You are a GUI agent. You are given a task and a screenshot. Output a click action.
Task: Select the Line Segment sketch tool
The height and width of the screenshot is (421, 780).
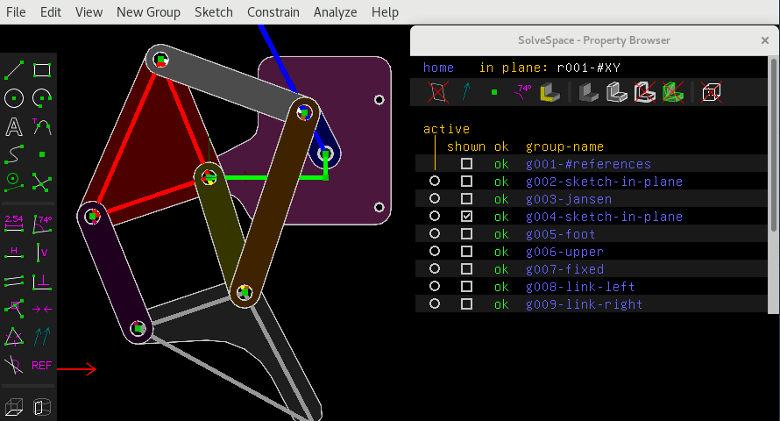(14, 71)
